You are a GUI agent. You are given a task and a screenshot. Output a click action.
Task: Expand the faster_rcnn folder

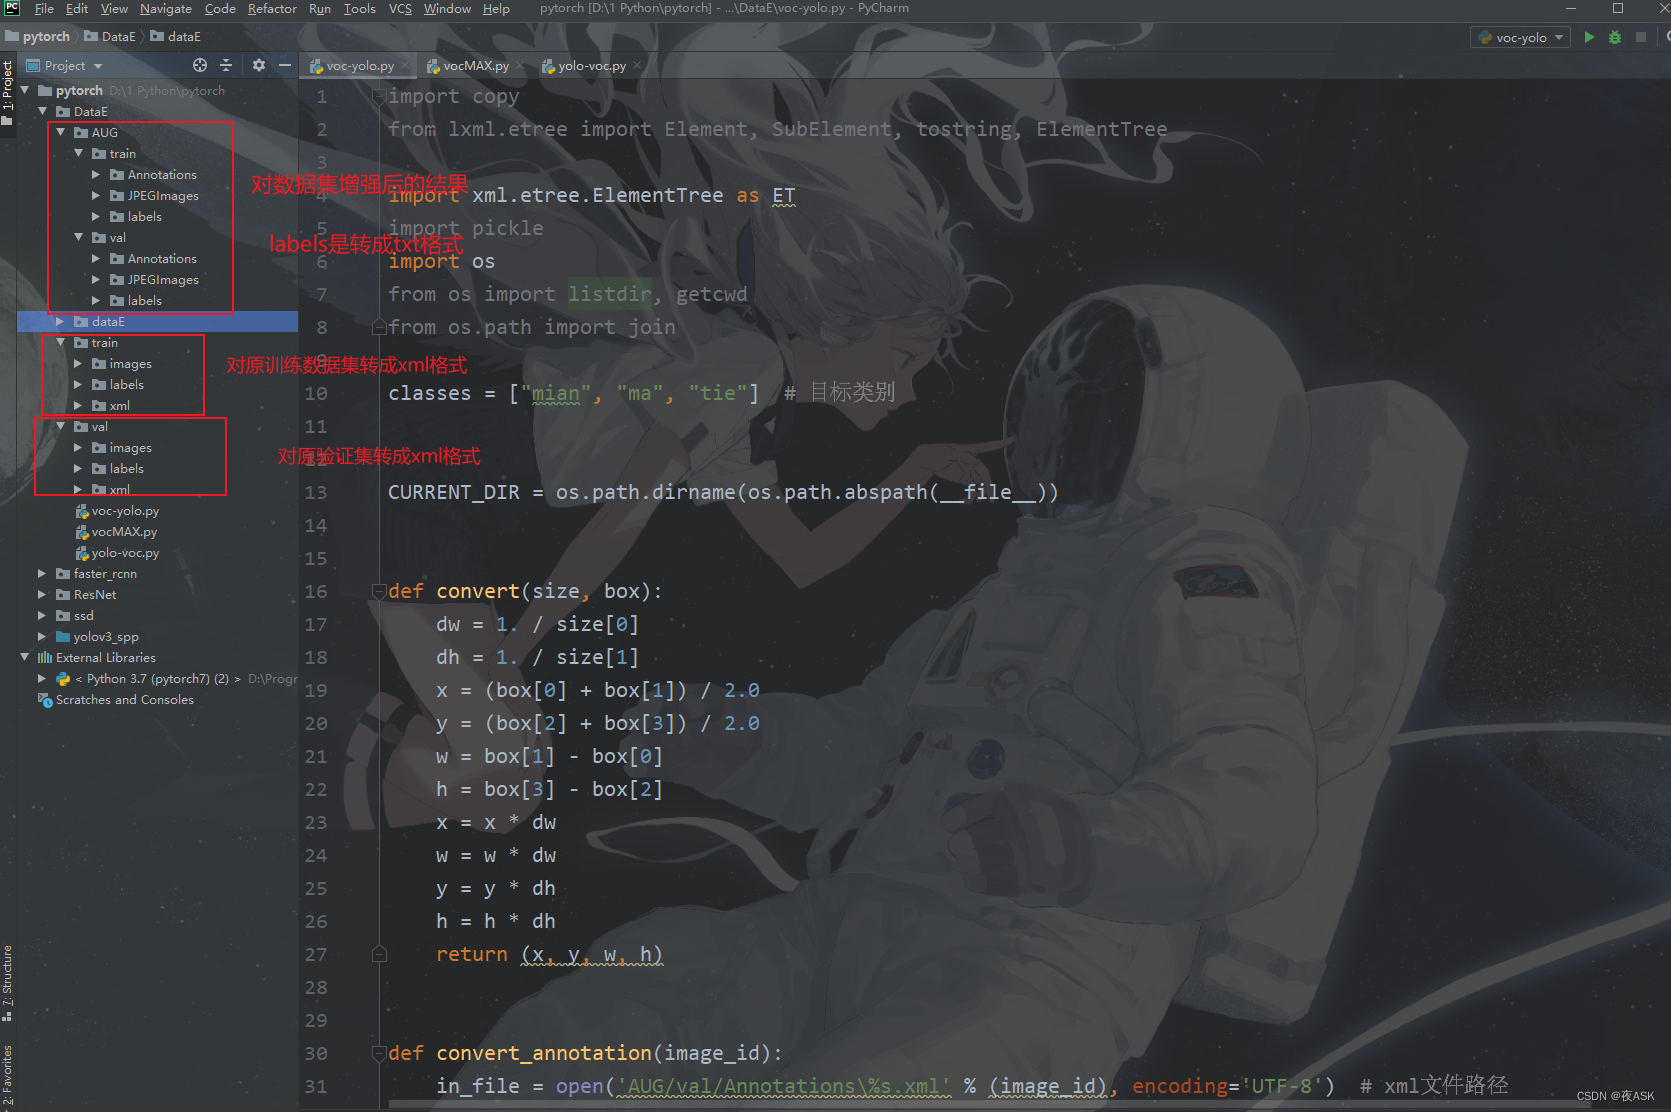(43, 573)
